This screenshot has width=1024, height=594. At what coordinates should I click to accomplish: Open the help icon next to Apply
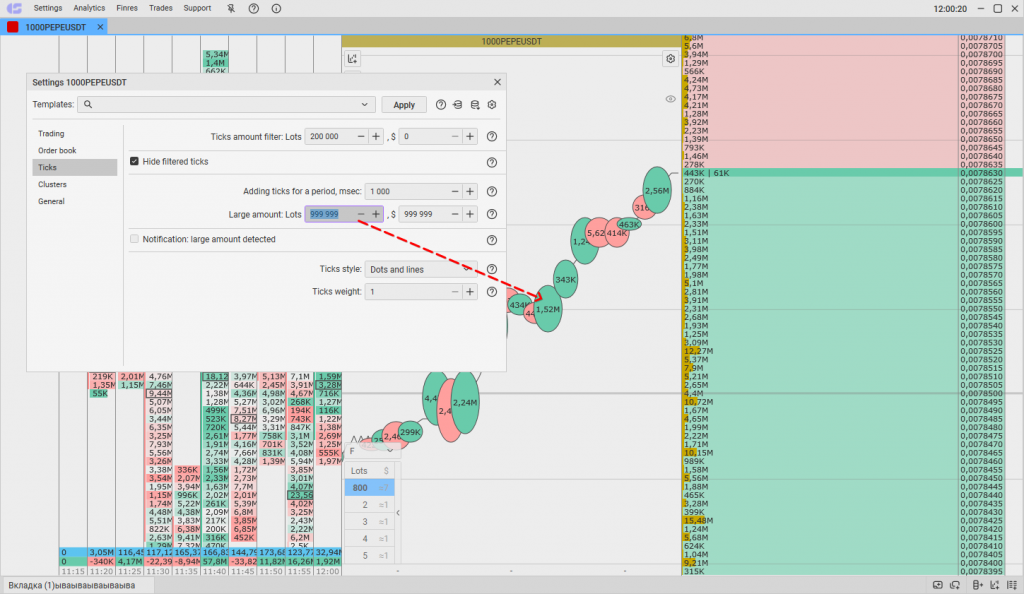[441, 104]
